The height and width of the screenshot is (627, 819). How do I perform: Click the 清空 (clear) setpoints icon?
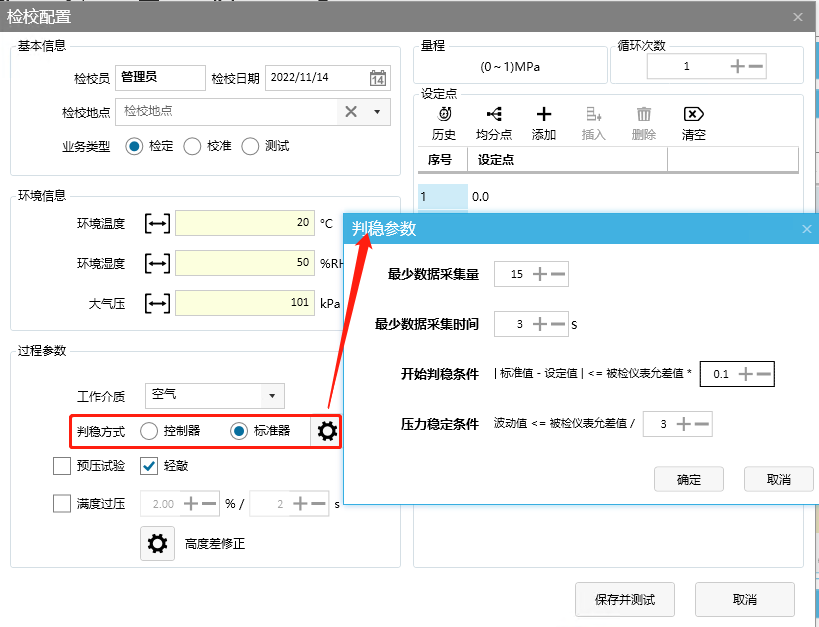coord(694,115)
